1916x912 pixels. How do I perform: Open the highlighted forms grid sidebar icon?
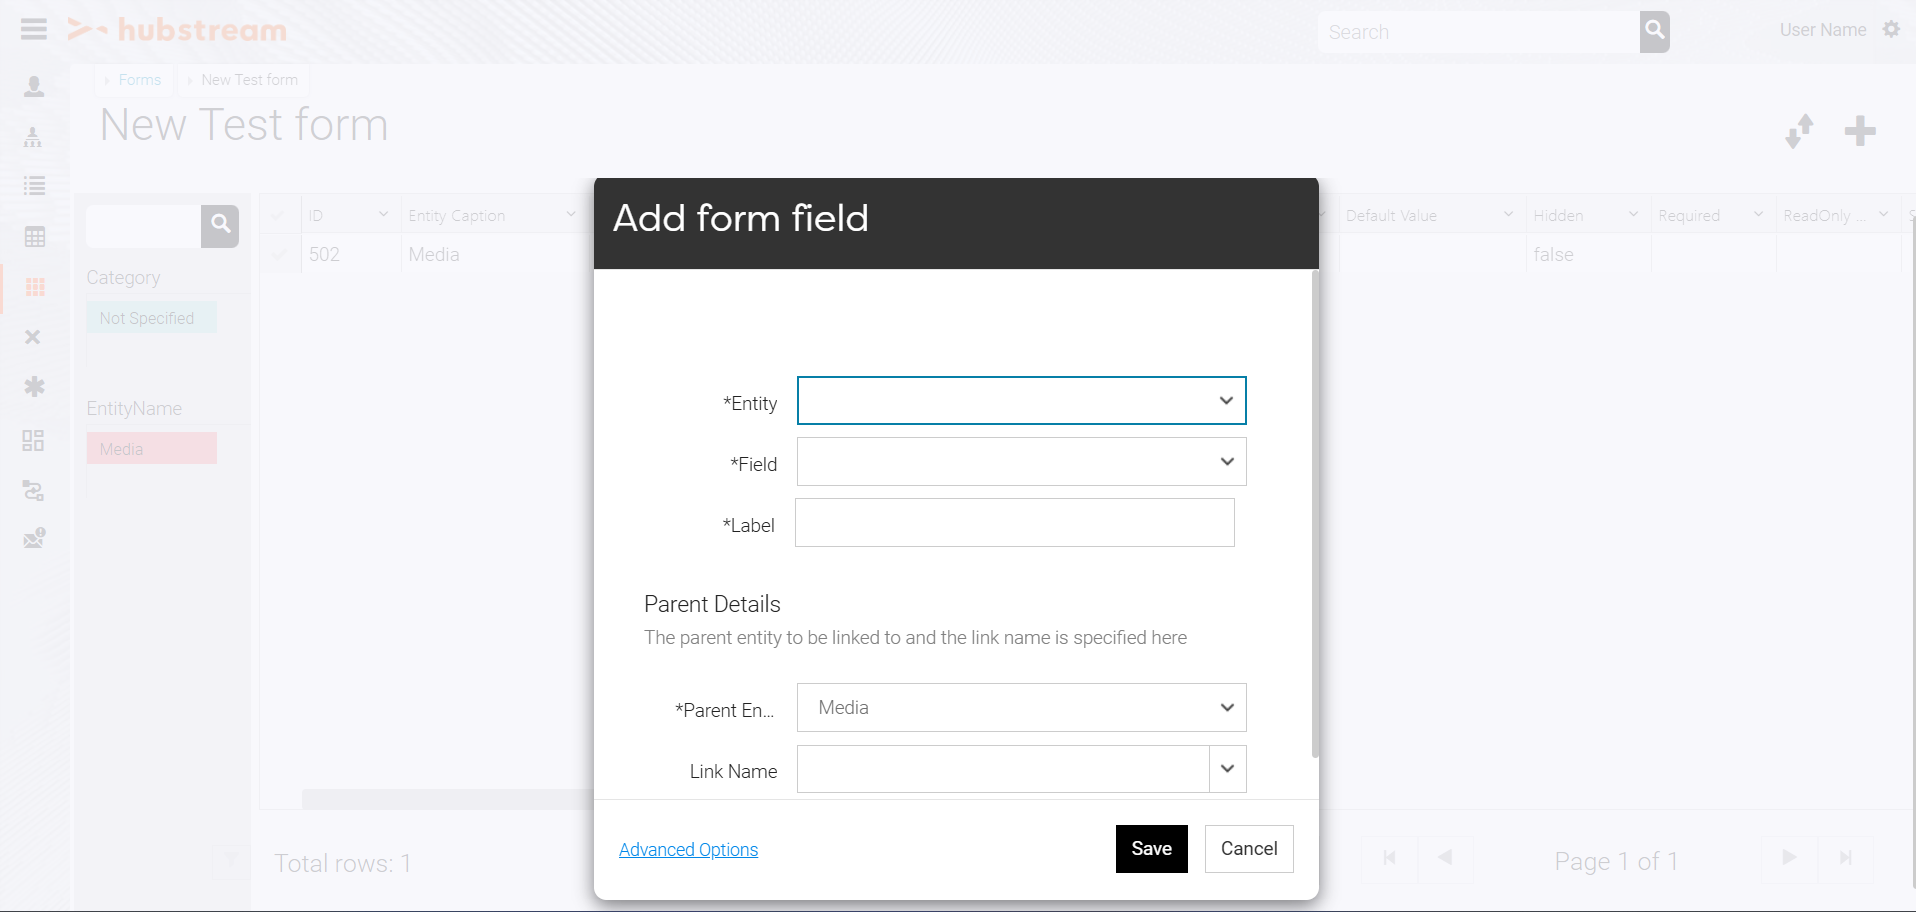click(33, 288)
